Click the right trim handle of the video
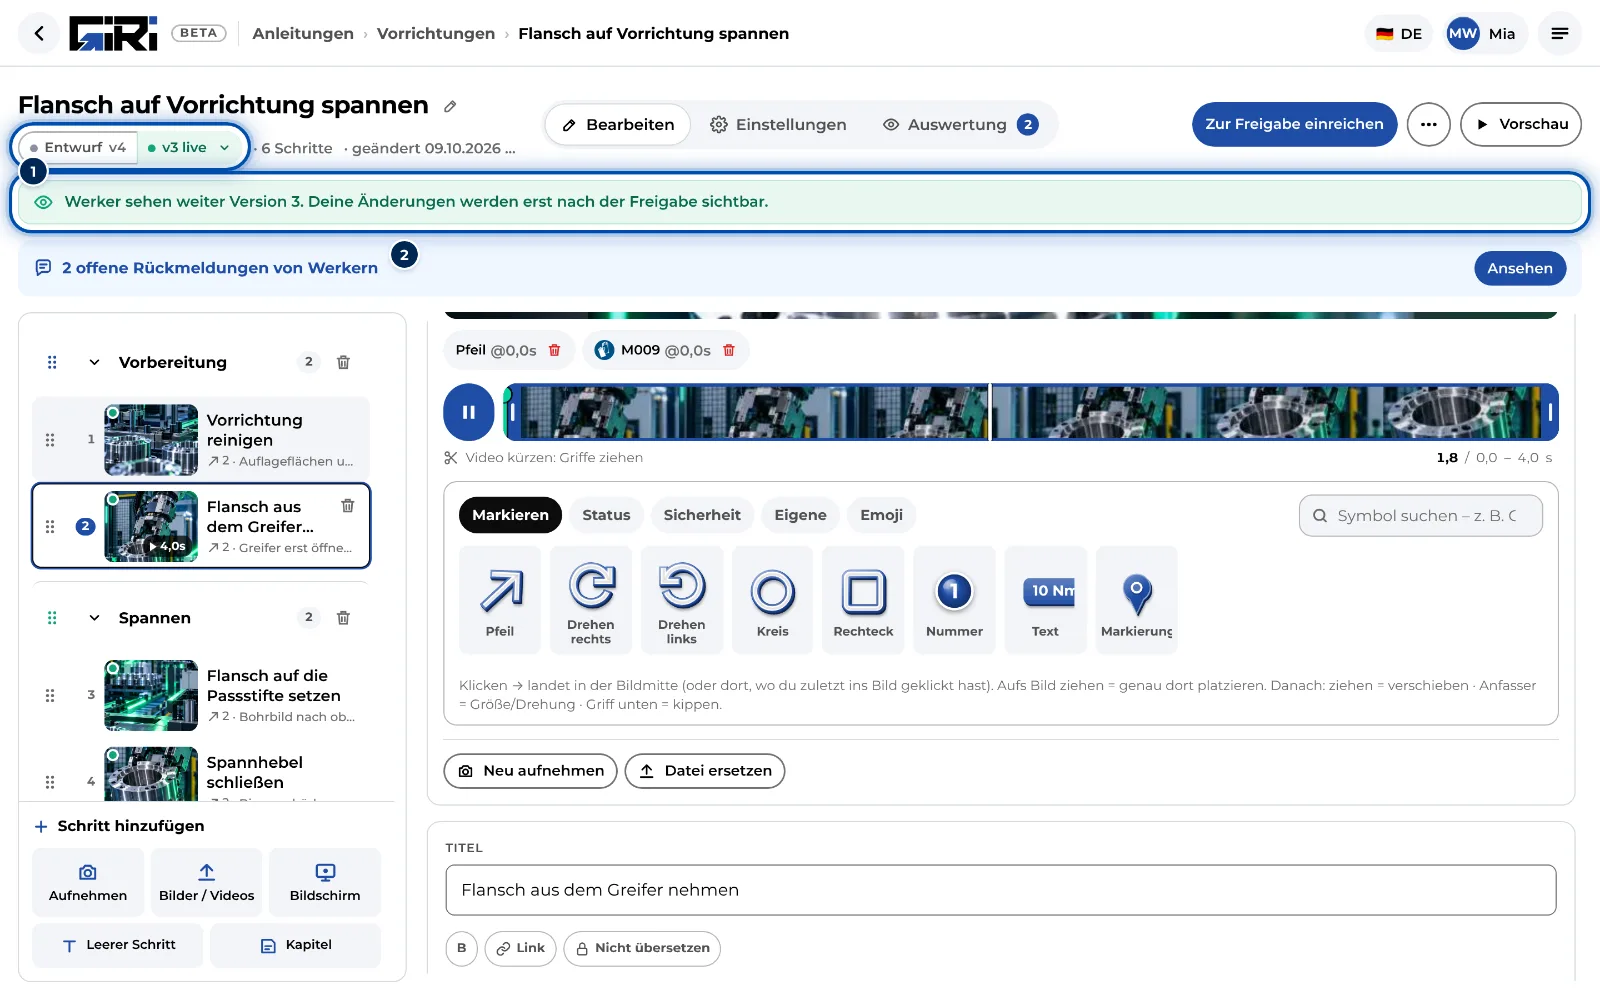1600x1000 pixels. pos(1550,412)
